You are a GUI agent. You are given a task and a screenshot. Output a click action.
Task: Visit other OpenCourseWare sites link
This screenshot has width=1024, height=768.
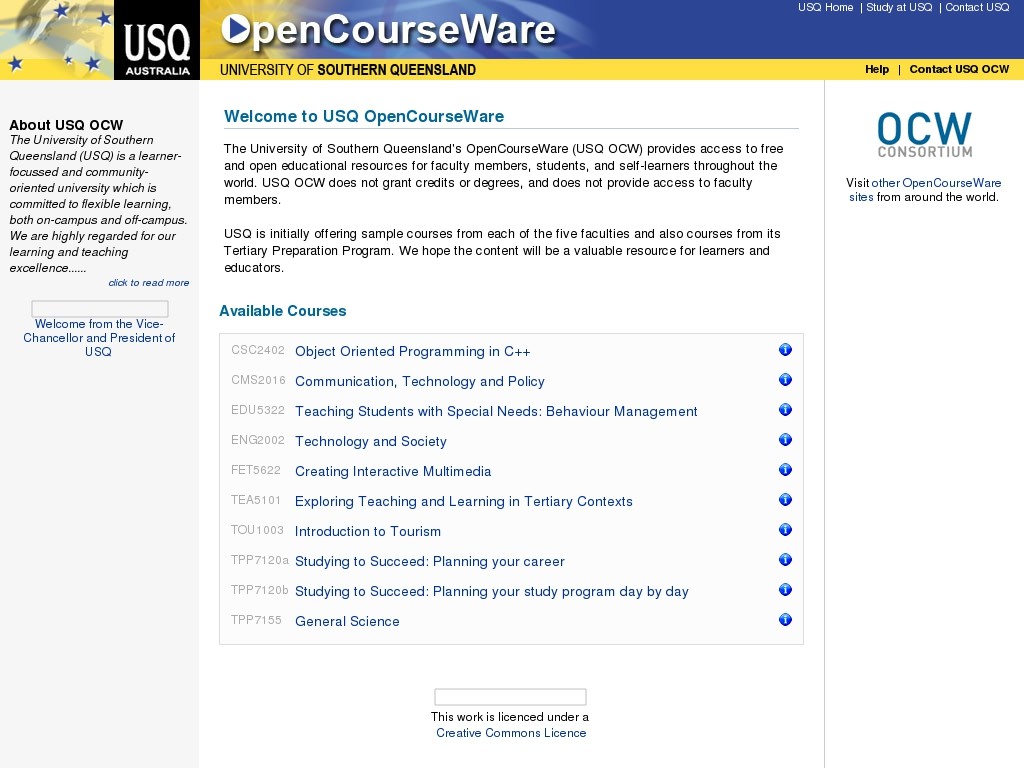pyautogui.click(x=925, y=190)
